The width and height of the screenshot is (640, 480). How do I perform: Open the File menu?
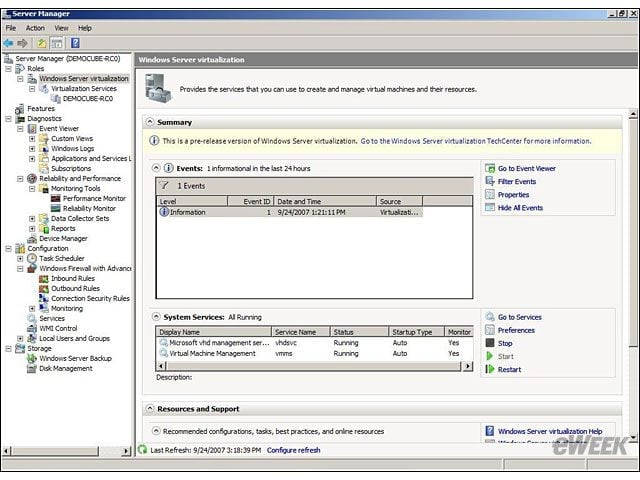[11, 28]
